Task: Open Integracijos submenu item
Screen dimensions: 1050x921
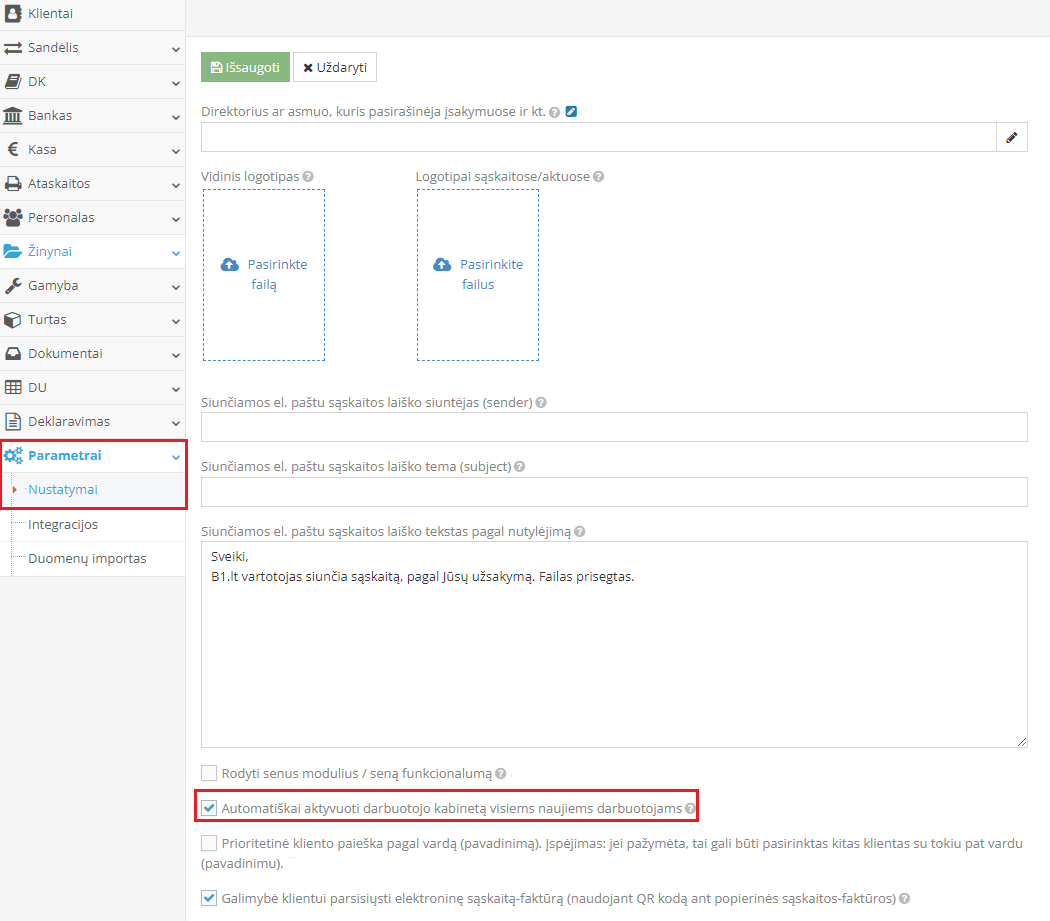Action: click(x=63, y=525)
